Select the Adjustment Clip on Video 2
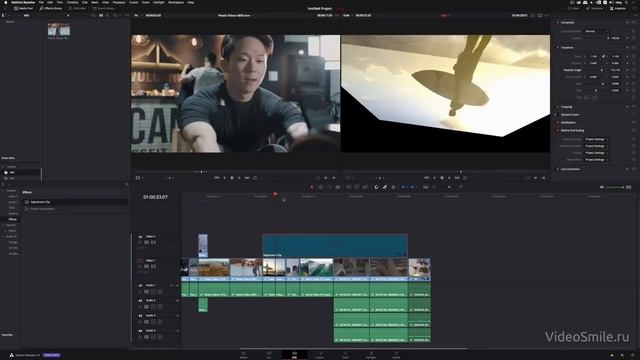The image size is (640, 360). [335, 246]
